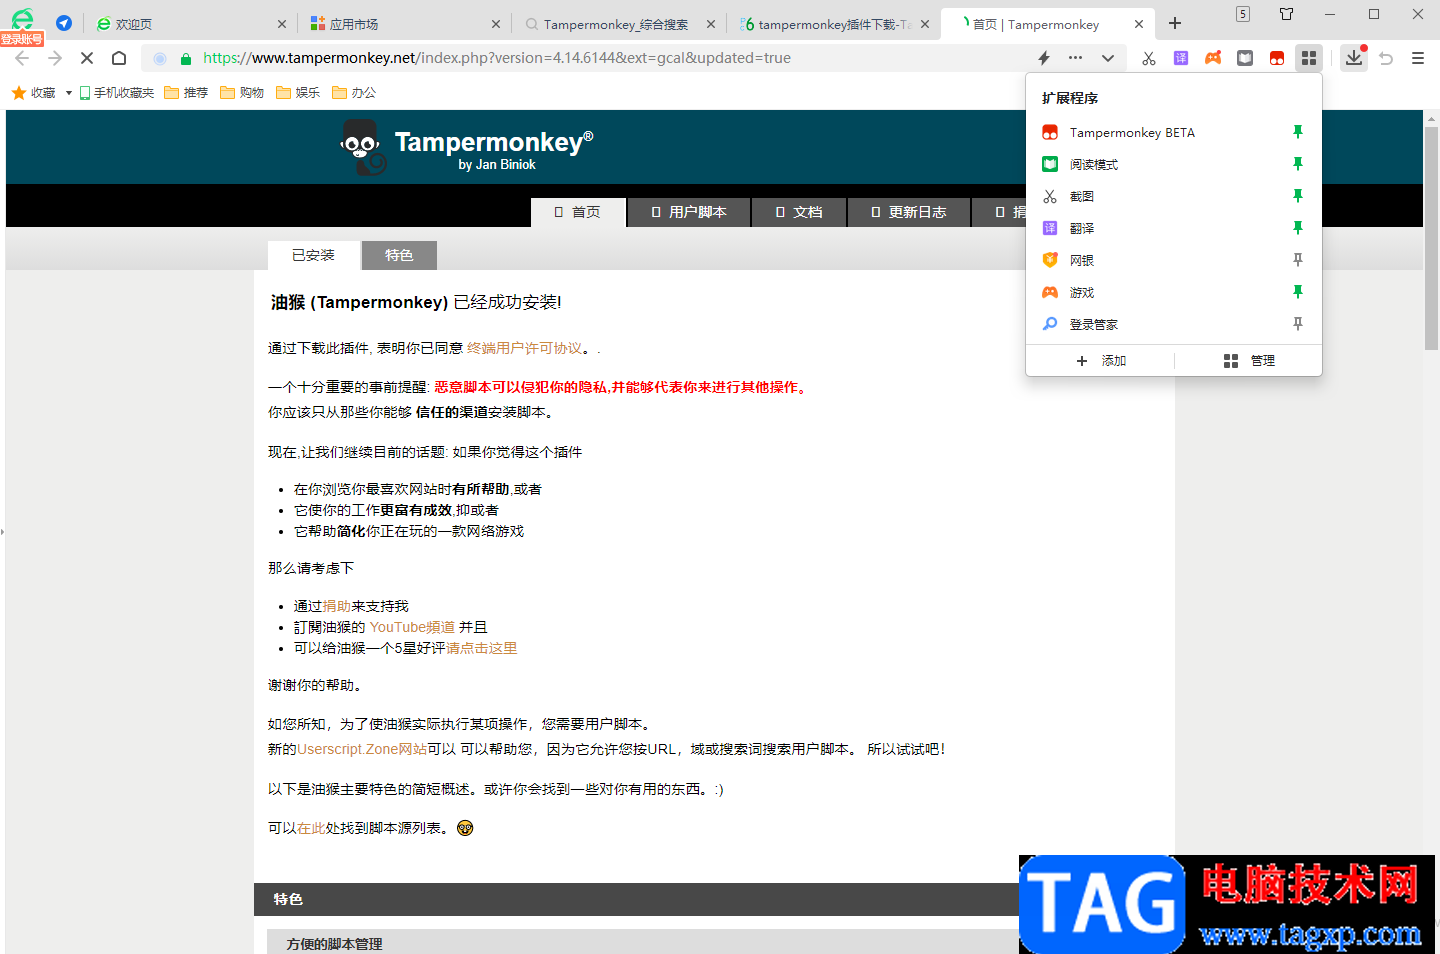Image resolution: width=1440 pixels, height=954 pixels.
Task: Open the three-dots more options in address bar
Action: click(1075, 58)
